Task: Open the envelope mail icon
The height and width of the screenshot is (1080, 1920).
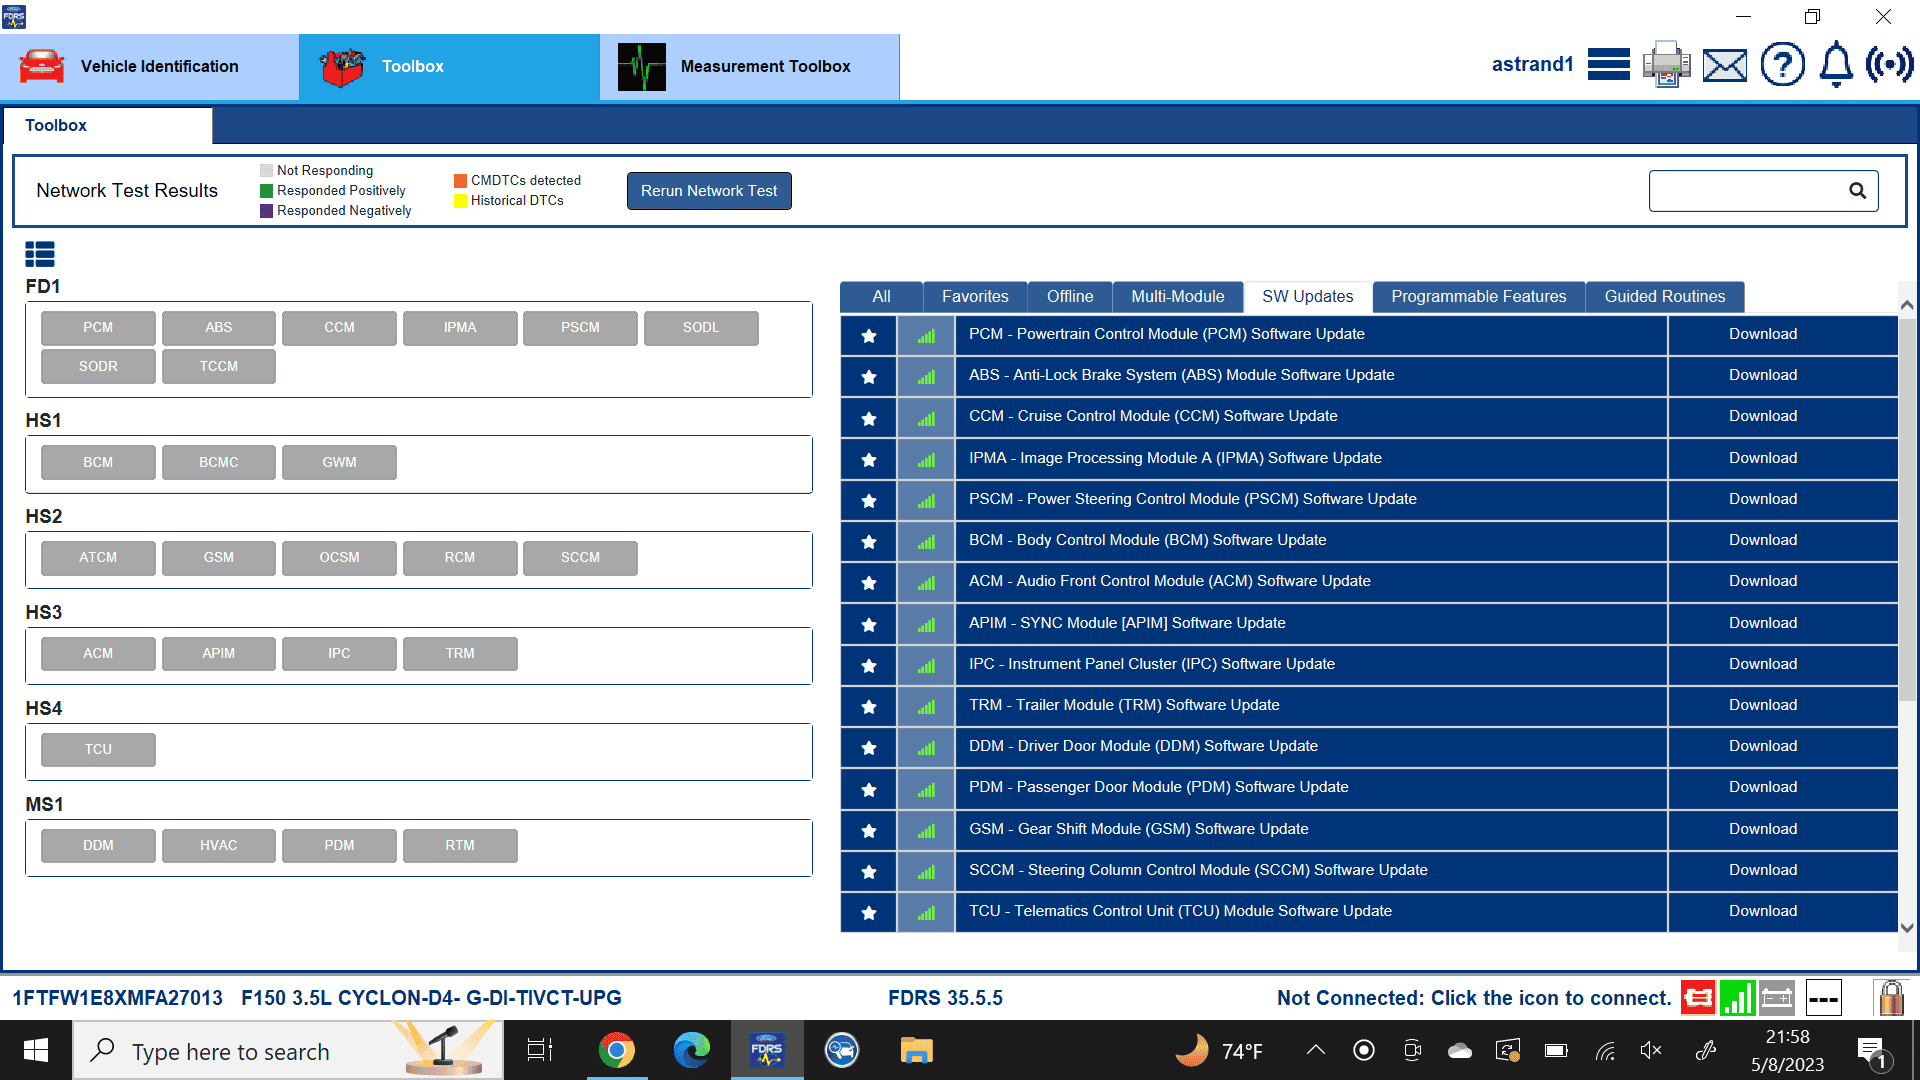Action: [1725, 66]
